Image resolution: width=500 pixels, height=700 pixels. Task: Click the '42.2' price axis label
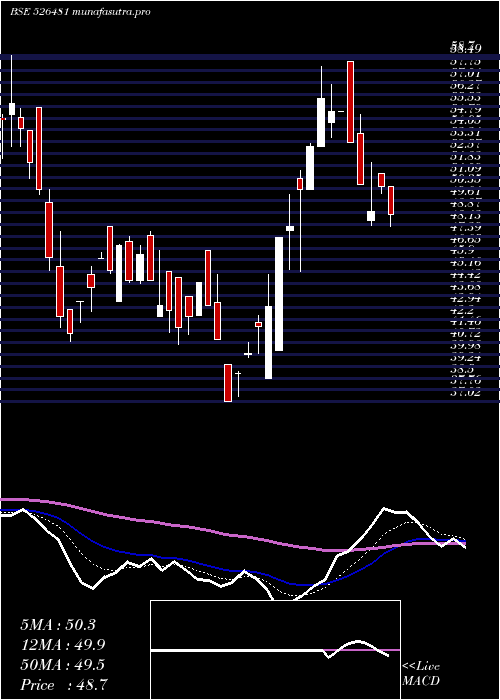click(462, 310)
